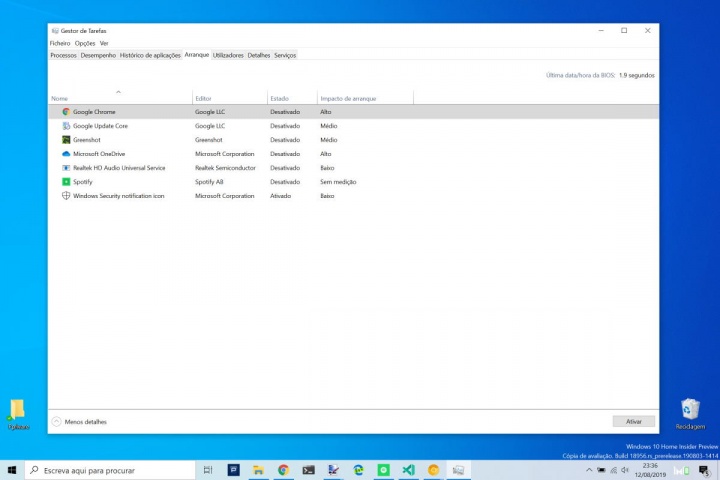
Task: Switch to the Utilizadores tab
Action: [228, 55]
